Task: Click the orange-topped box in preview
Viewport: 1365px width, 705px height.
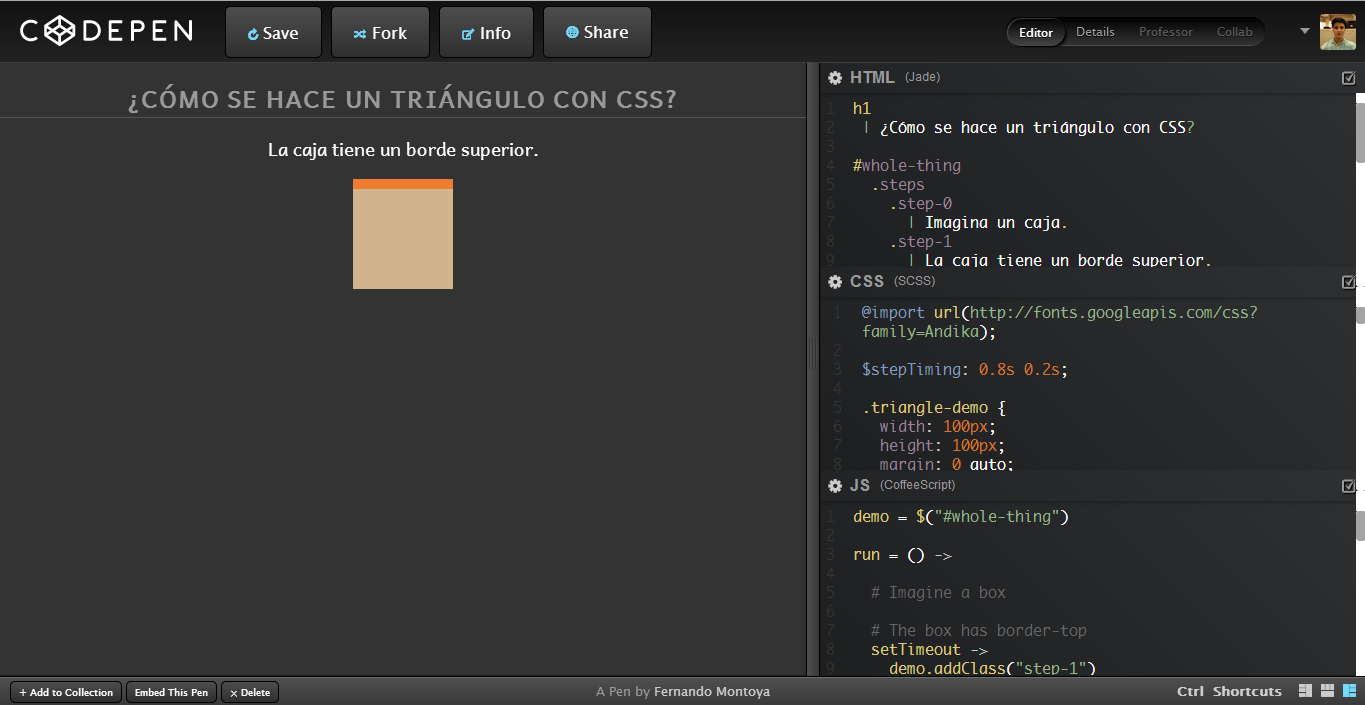Action: pos(403,234)
